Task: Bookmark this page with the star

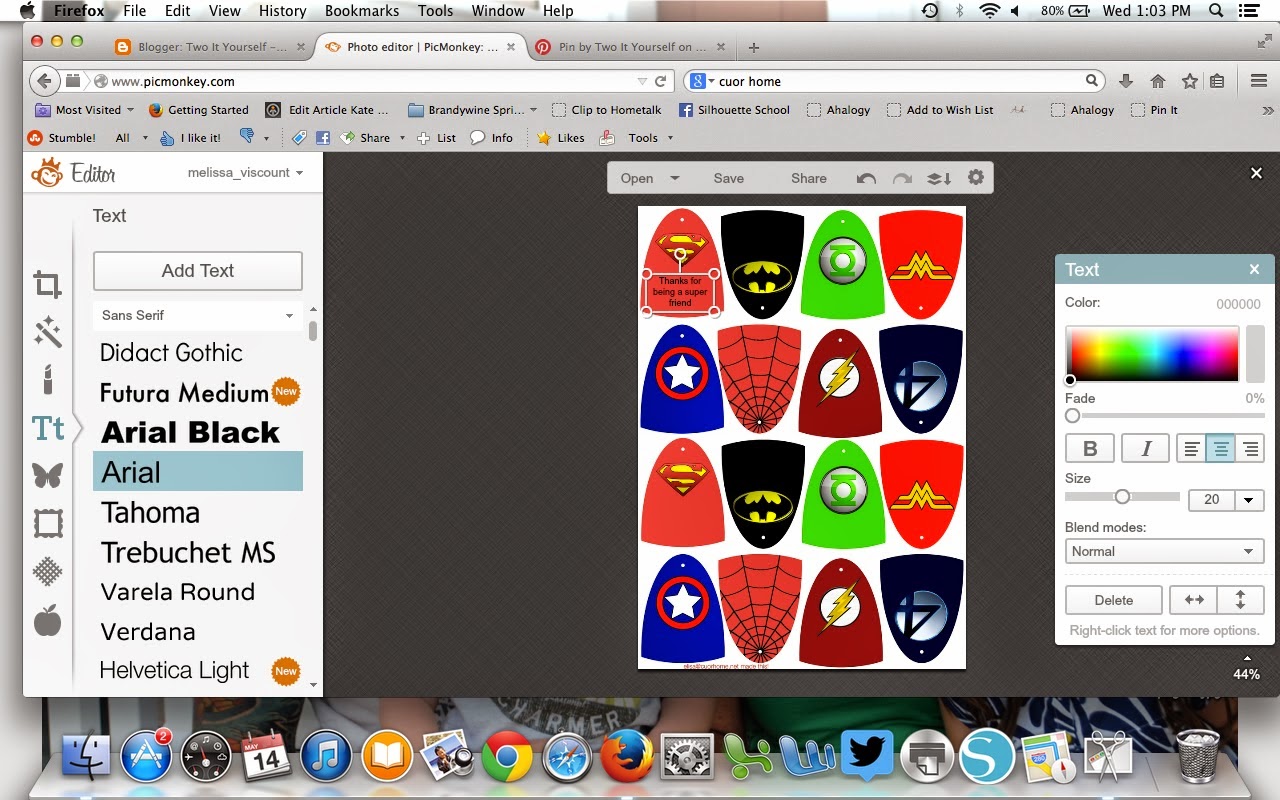Action: point(1189,81)
